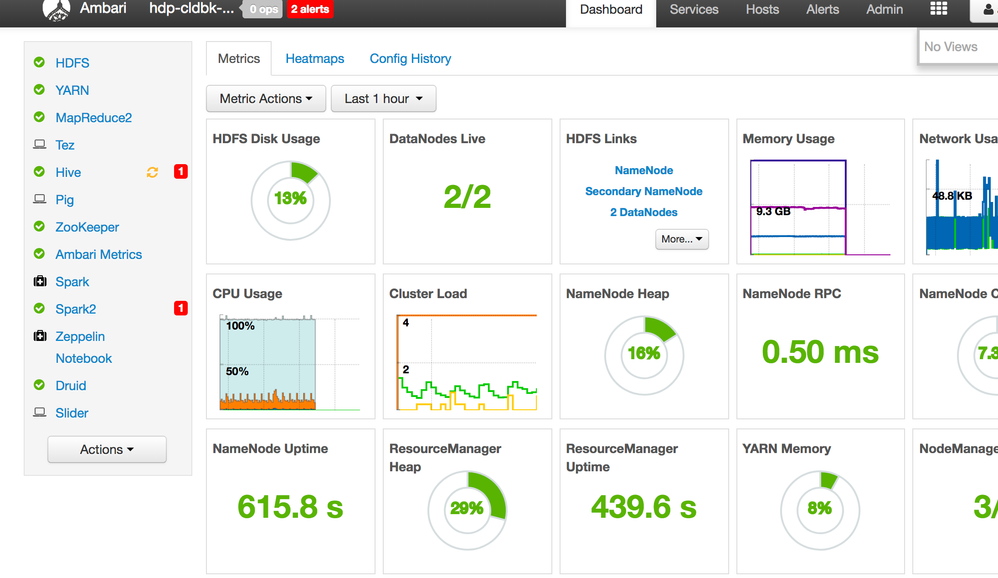Image resolution: width=998 pixels, height=578 pixels.
Task: Open the Secondary NameNode link
Action: point(643,192)
